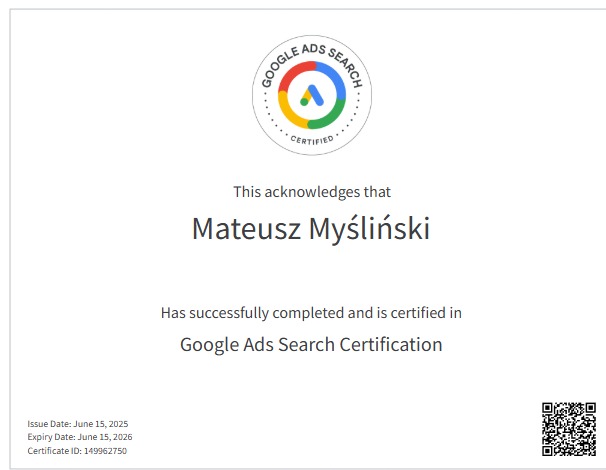The image size is (606, 470).
Task: Click the 'CERTIFIED' text on the badge
Action: 312,140
